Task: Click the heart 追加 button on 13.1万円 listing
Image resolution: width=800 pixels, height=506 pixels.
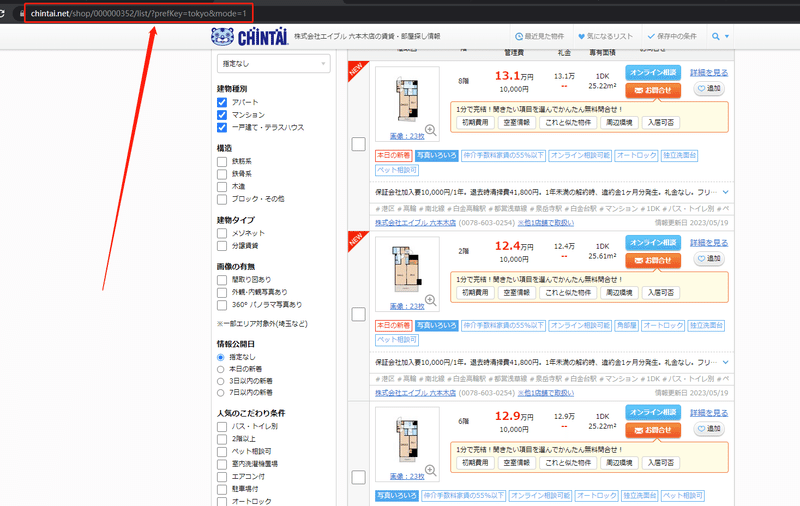Action: pyautogui.click(x=709, y=89)
